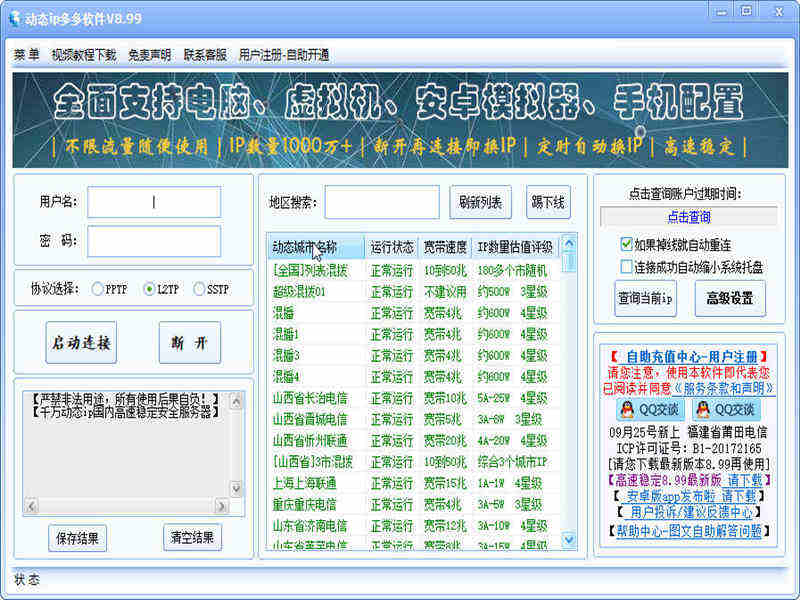This screenshot has height=600, width=800.
Task: Close the 动态ip多多软件 window
Action: point(778,11)
